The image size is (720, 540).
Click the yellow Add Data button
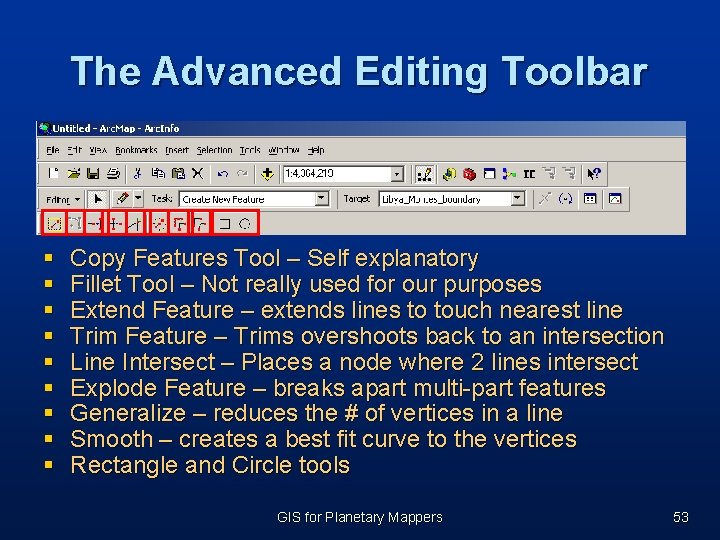pos(267,174)
